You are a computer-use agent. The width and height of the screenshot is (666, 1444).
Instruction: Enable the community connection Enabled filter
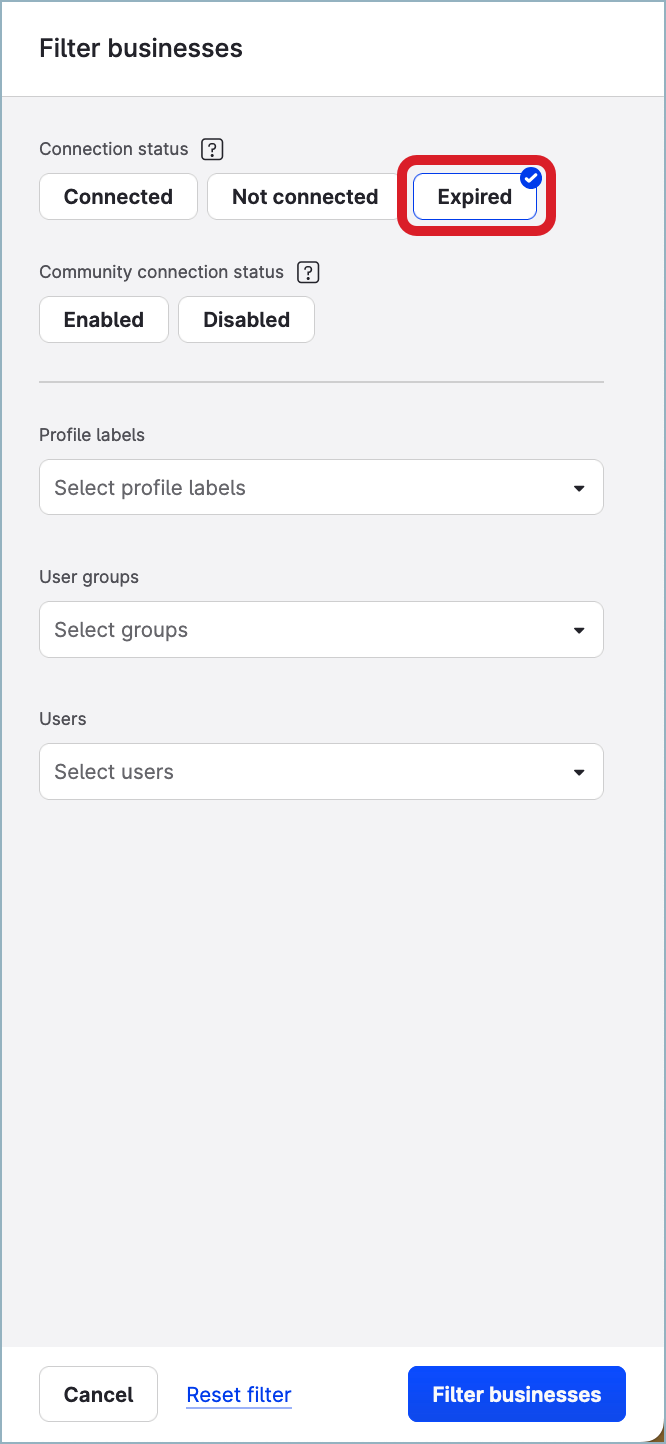pyautogui.click(x=104, y=320)
